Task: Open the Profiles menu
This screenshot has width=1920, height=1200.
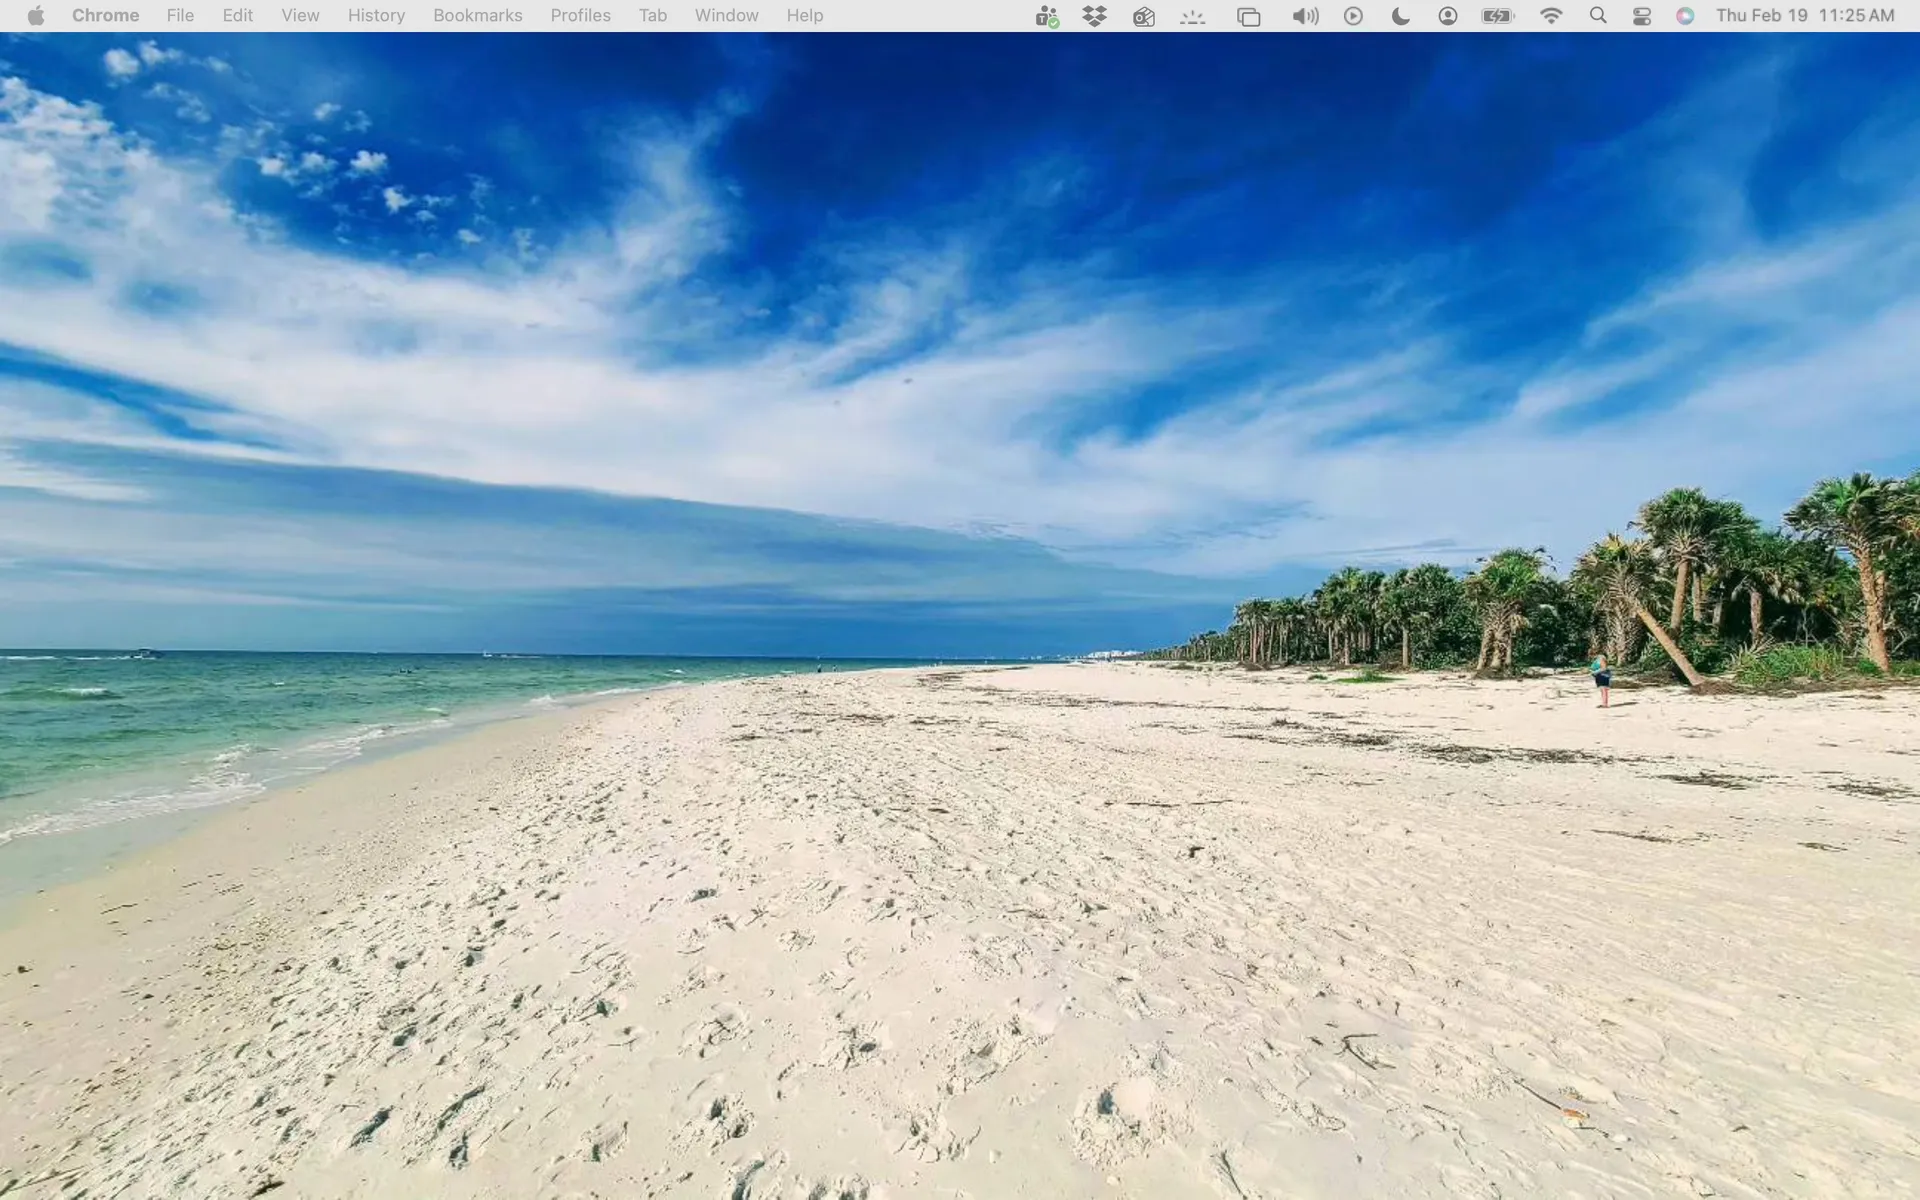Action: [580, 16]
